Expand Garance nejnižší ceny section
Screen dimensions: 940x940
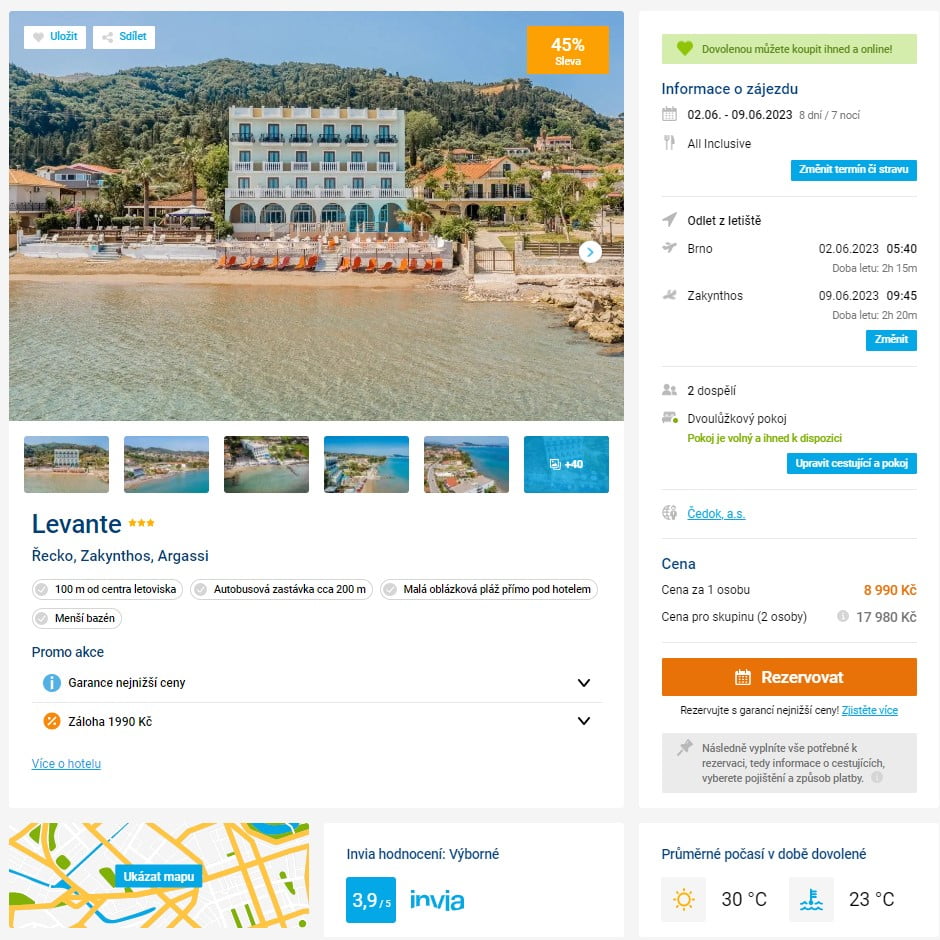click(584, 683)
